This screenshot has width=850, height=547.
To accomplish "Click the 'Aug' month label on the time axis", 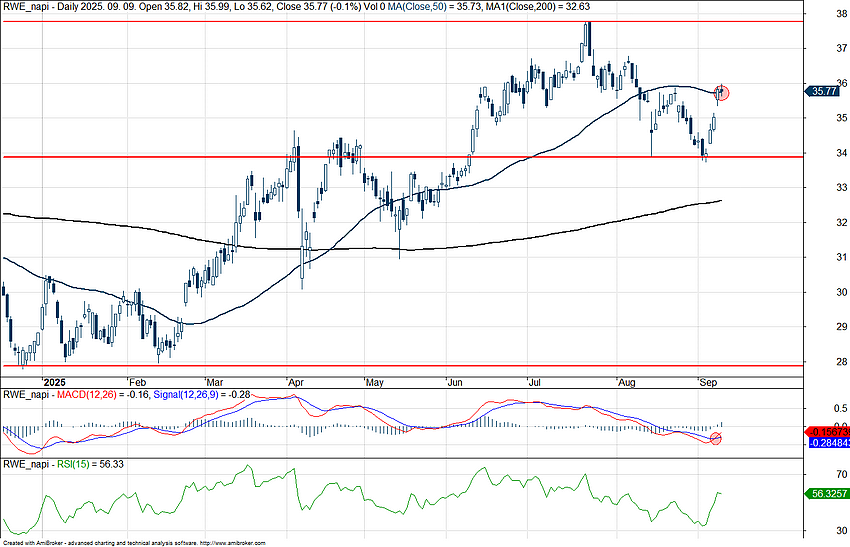I will [627, 382].
